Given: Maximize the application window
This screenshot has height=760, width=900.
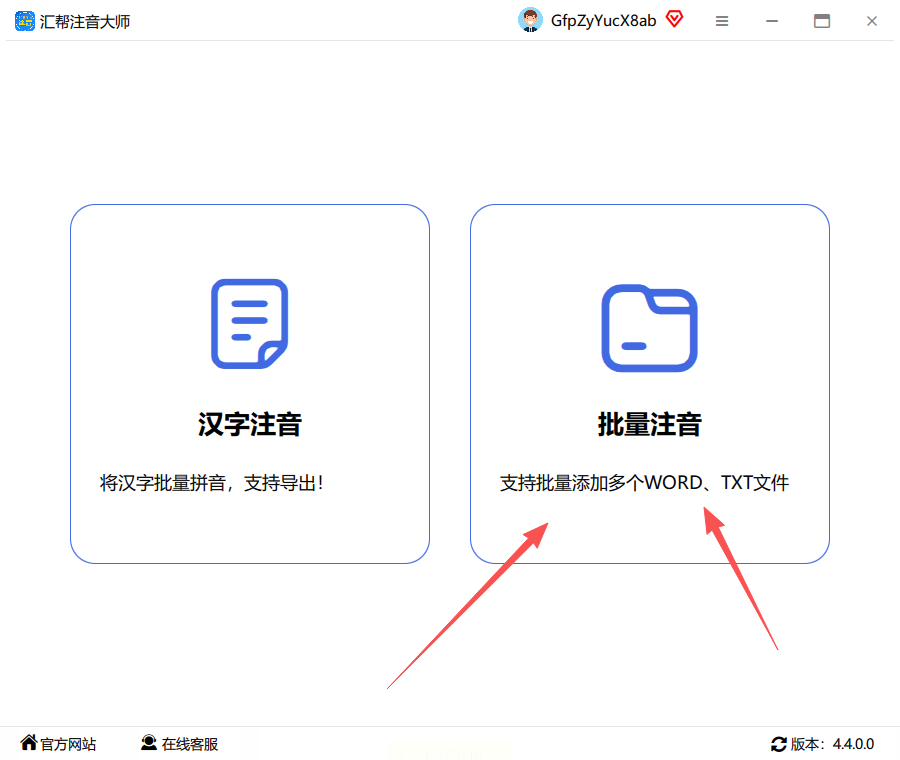Looking at the screenshot, I should tap(822, 21).
